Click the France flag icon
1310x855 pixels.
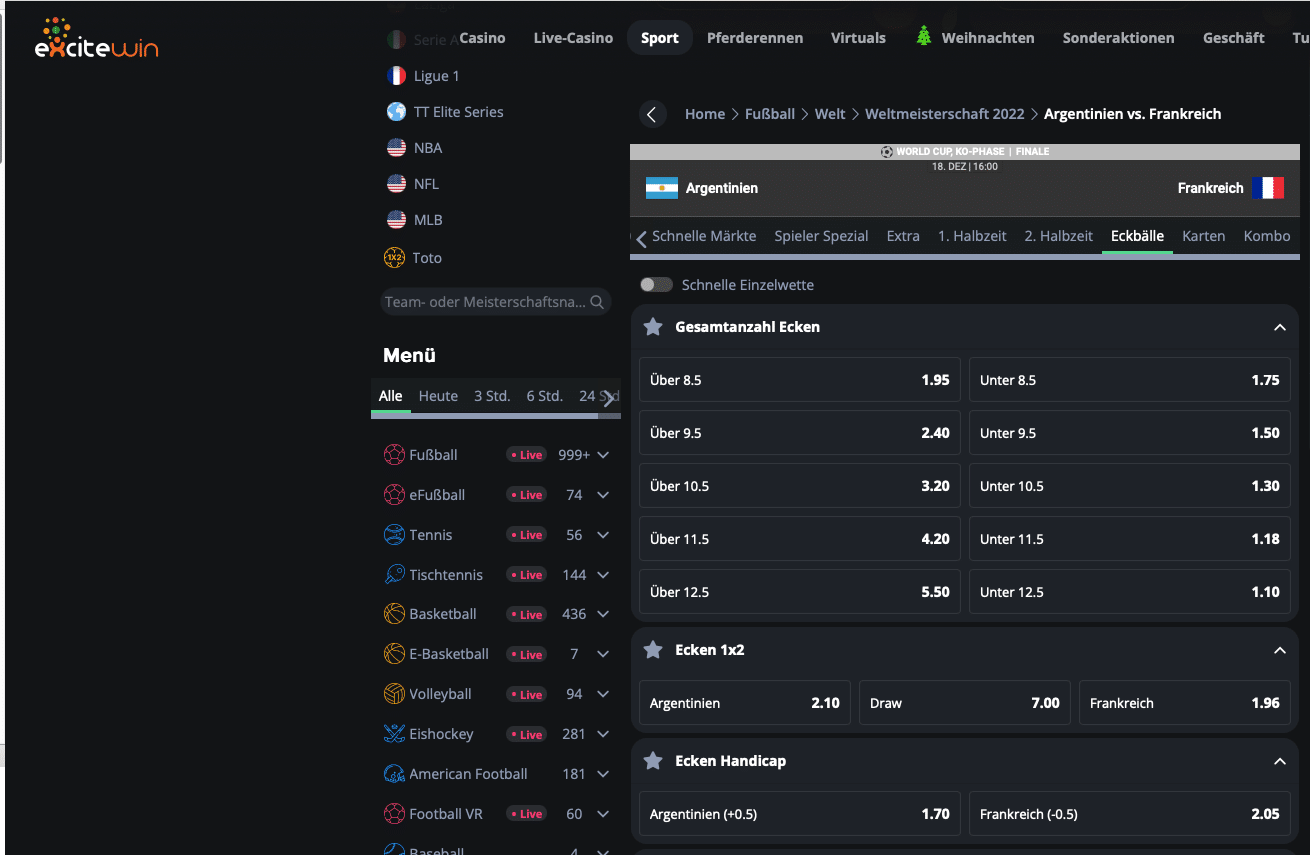(x=1268, y=188)
